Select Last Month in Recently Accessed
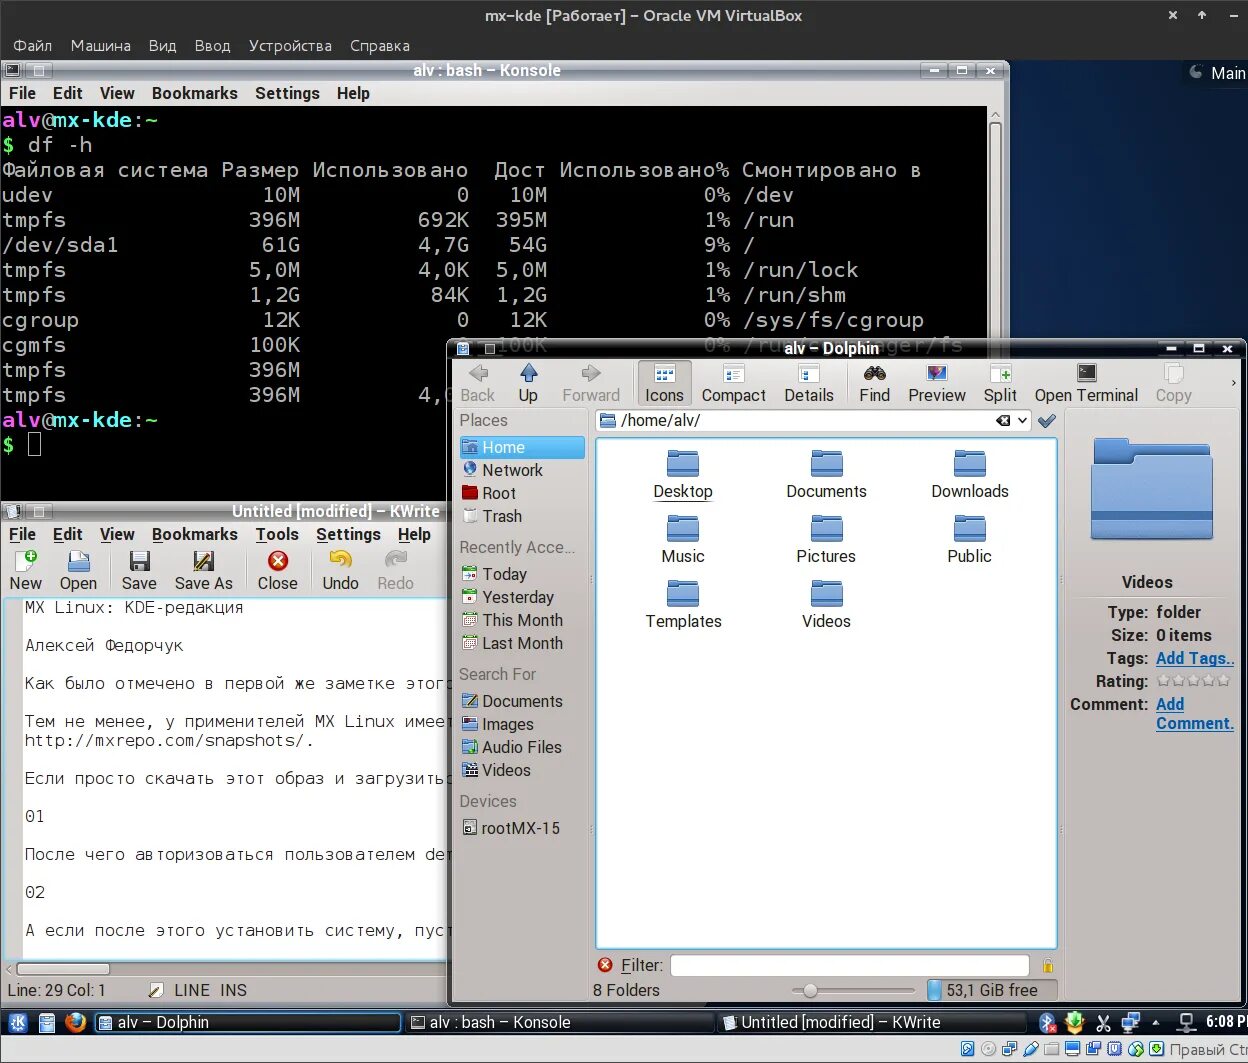 pos(522,643)
